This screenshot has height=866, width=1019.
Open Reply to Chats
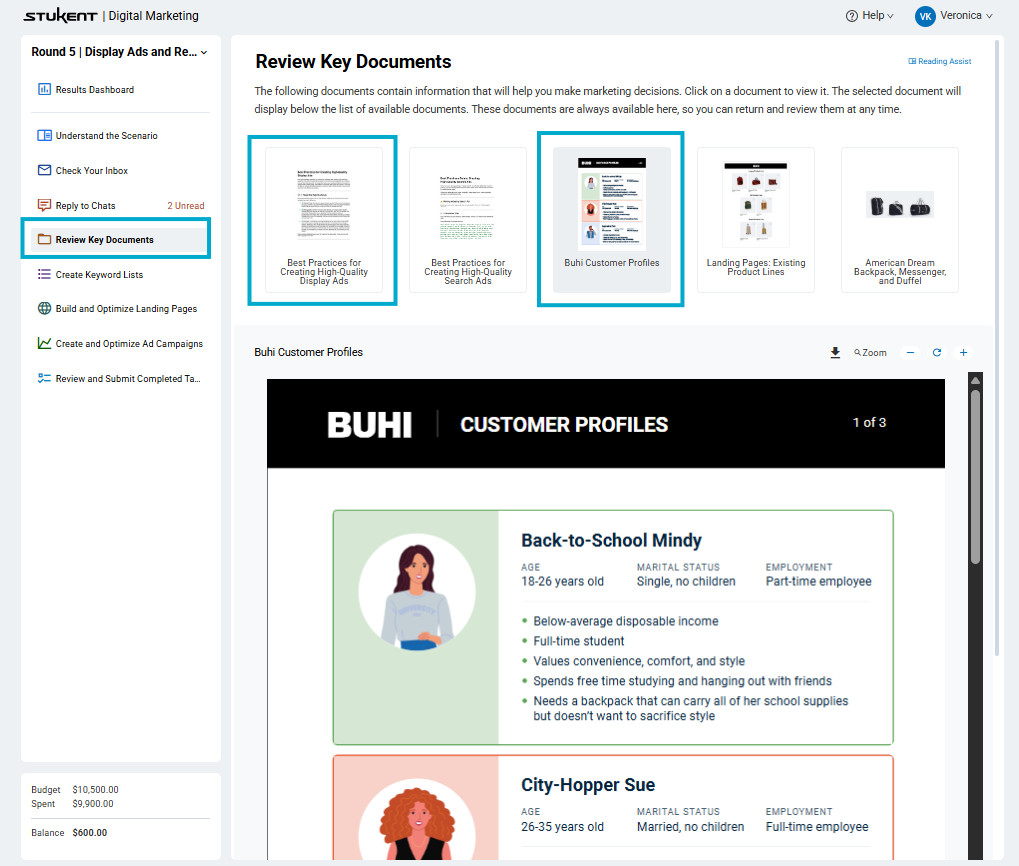(x=85, y=206)
